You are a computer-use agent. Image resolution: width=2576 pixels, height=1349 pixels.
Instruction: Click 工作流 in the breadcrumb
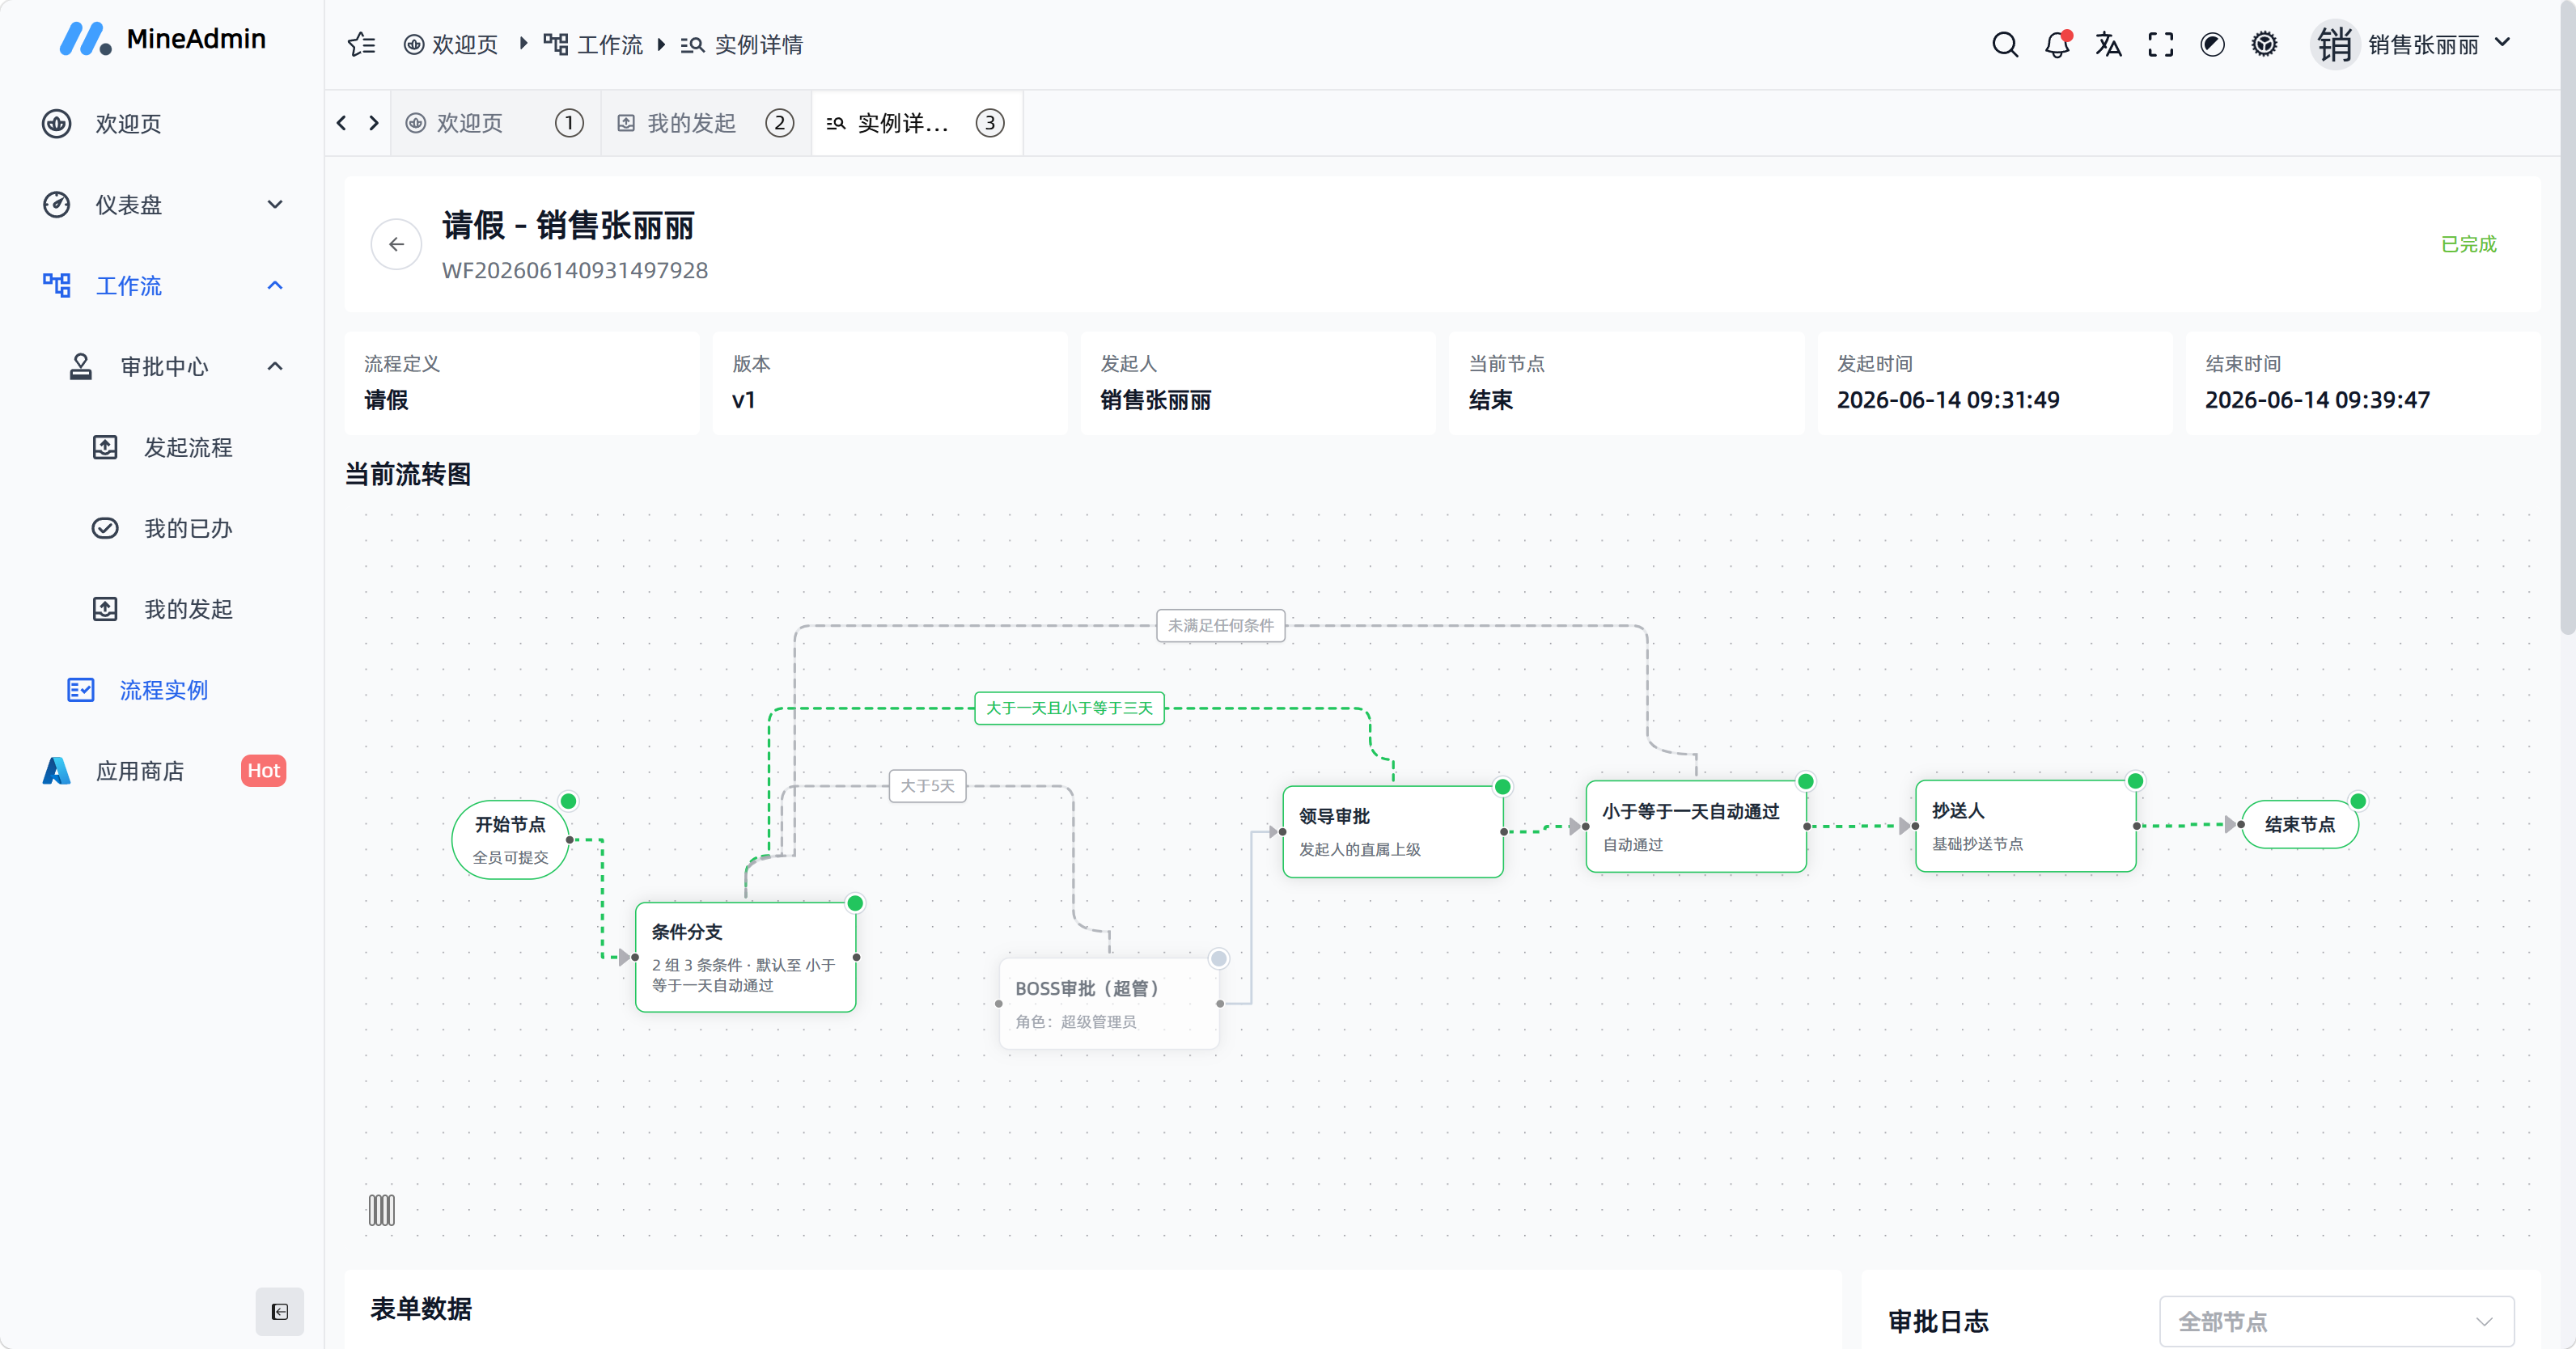point(593,44)
